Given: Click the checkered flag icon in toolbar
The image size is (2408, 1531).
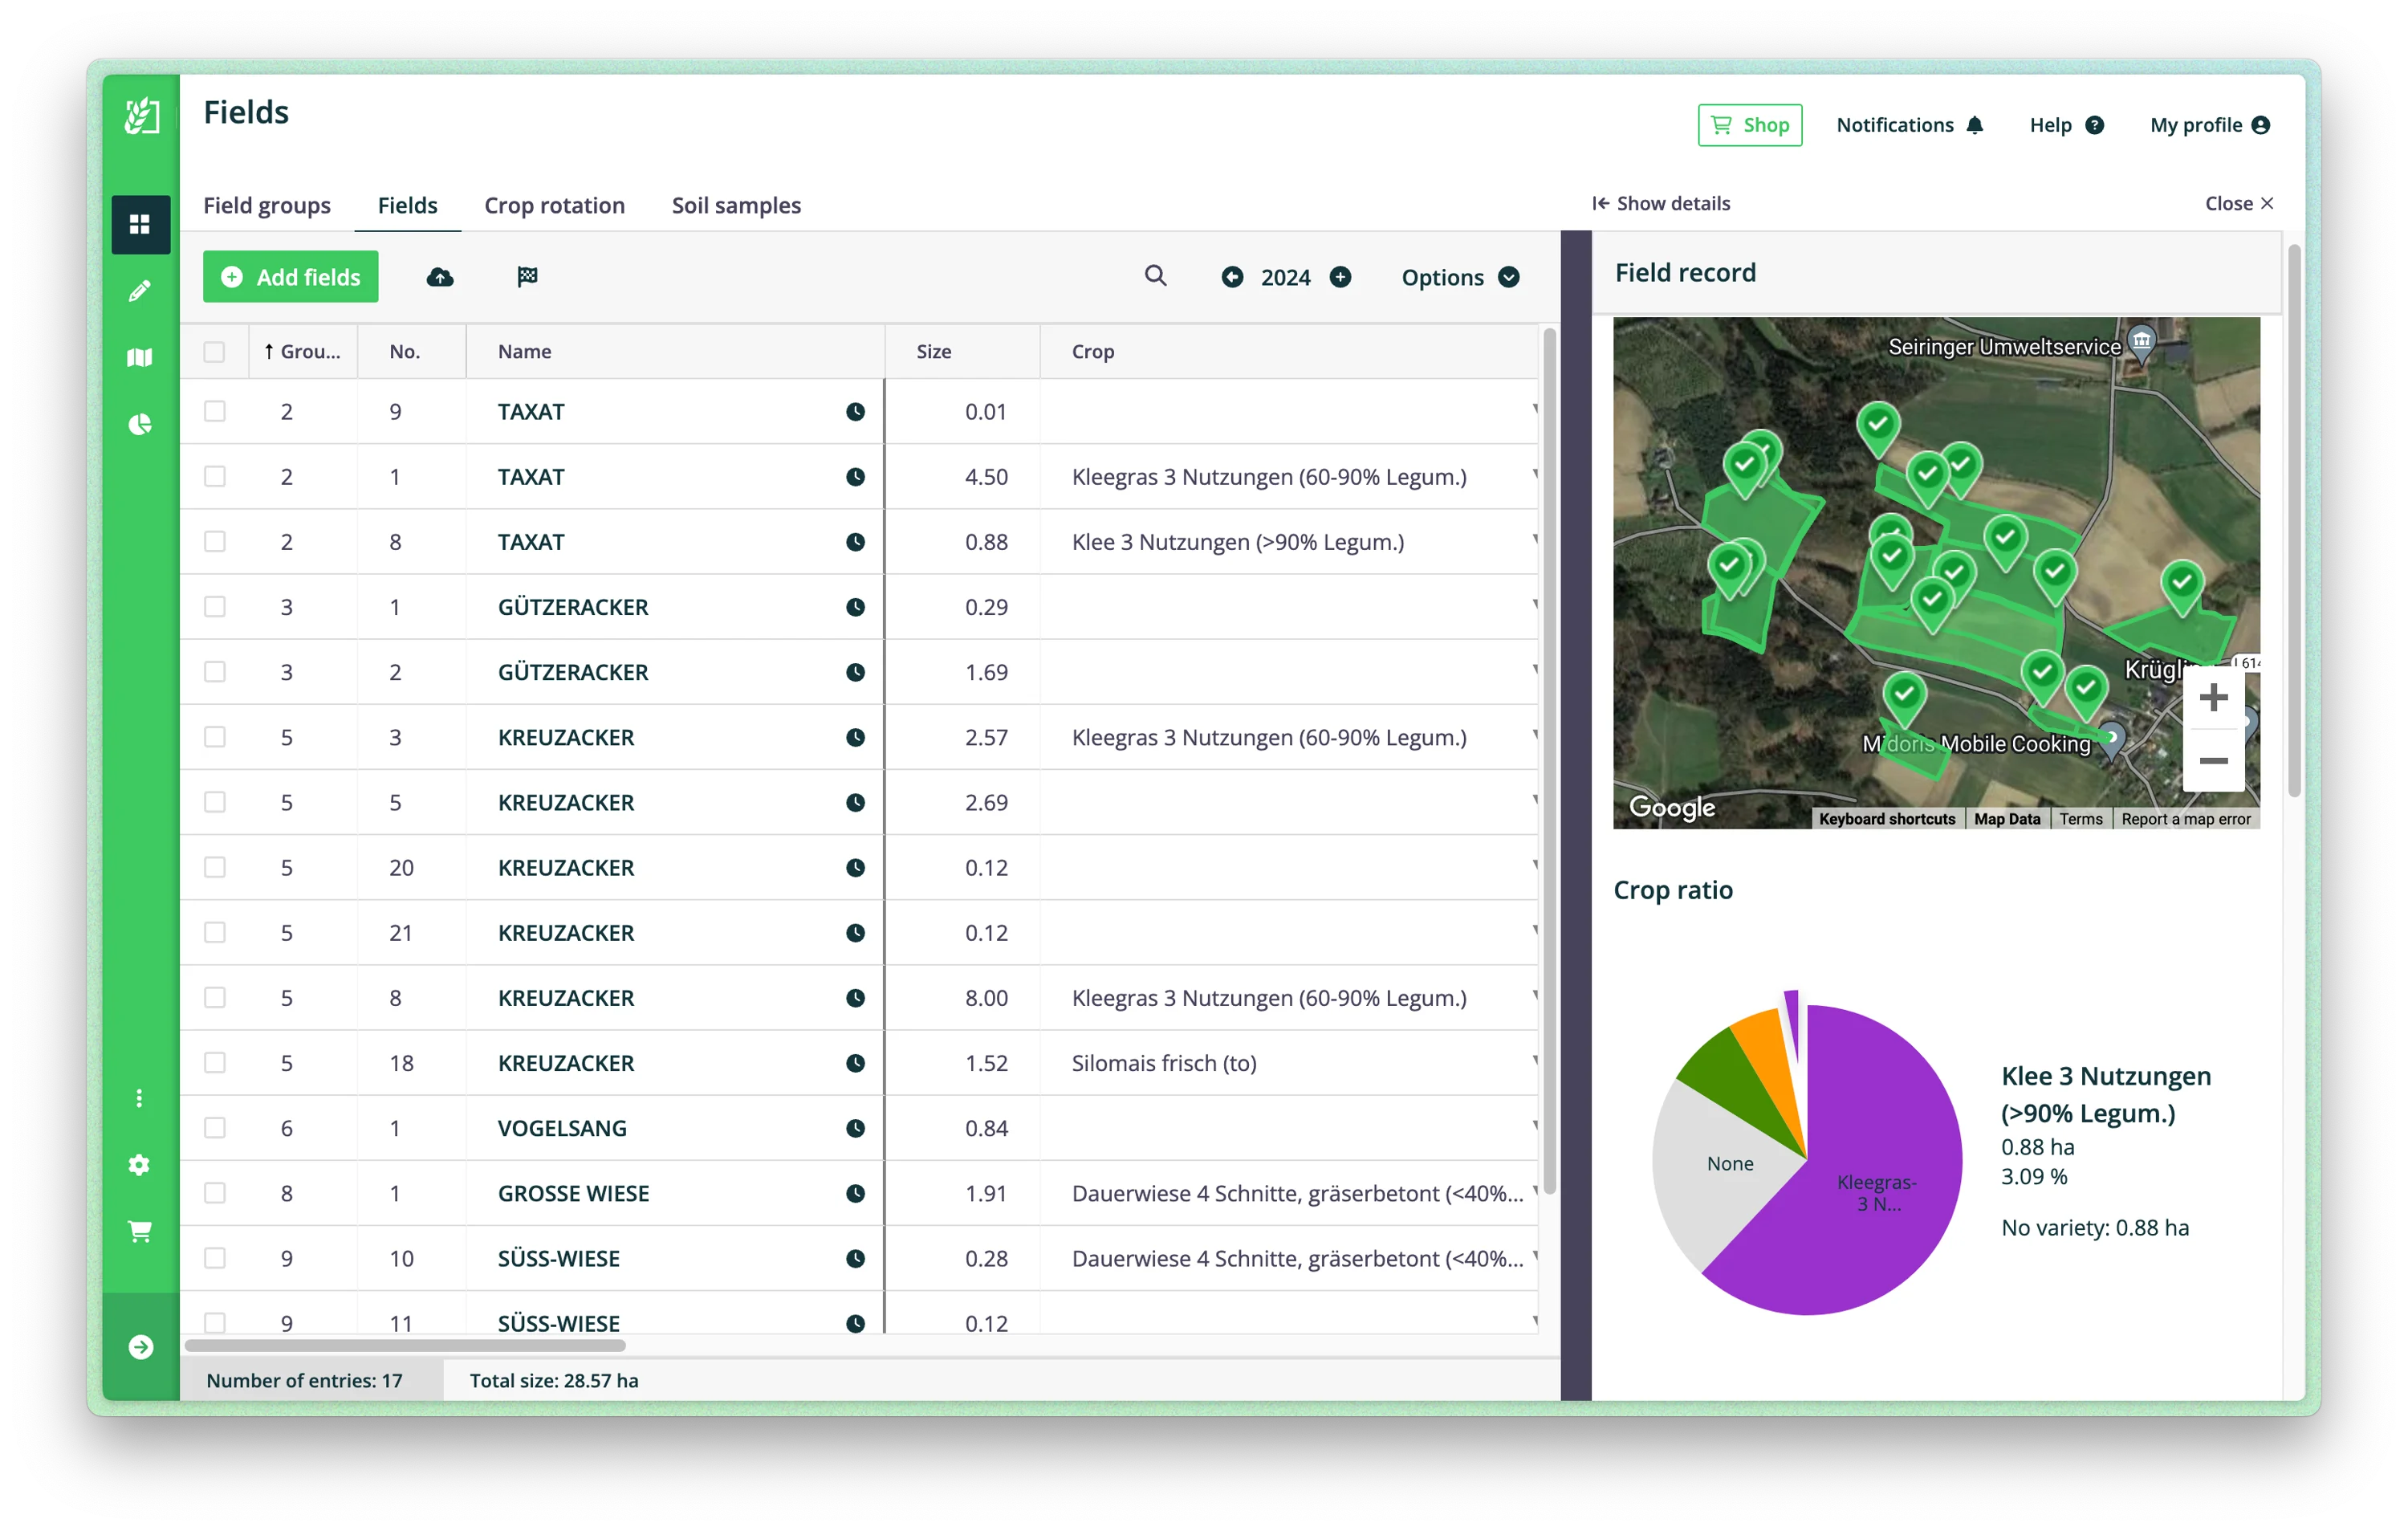Looking at the screenshot, I should pyautogui.click(x=527, y=276).
